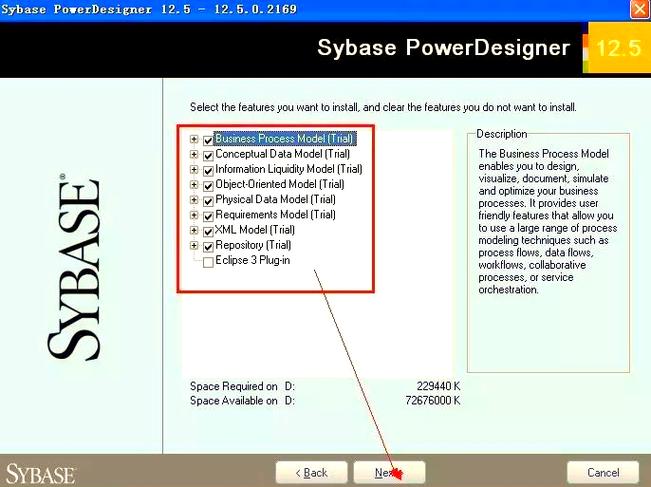This screenshot has height=487, width=651.
Task: Expand the Conceptual Data Model node
Action: coord(194,154)
